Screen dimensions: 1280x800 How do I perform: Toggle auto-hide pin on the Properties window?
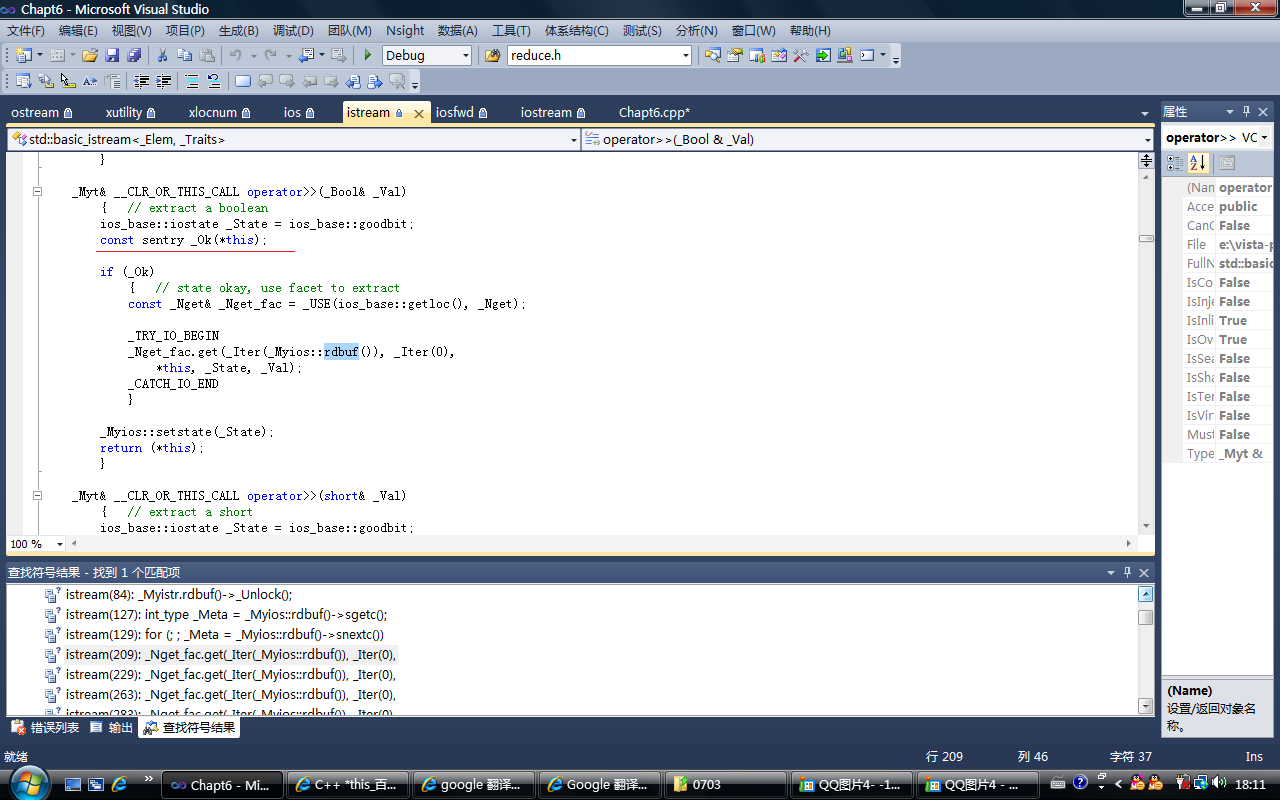point(1246,111)
